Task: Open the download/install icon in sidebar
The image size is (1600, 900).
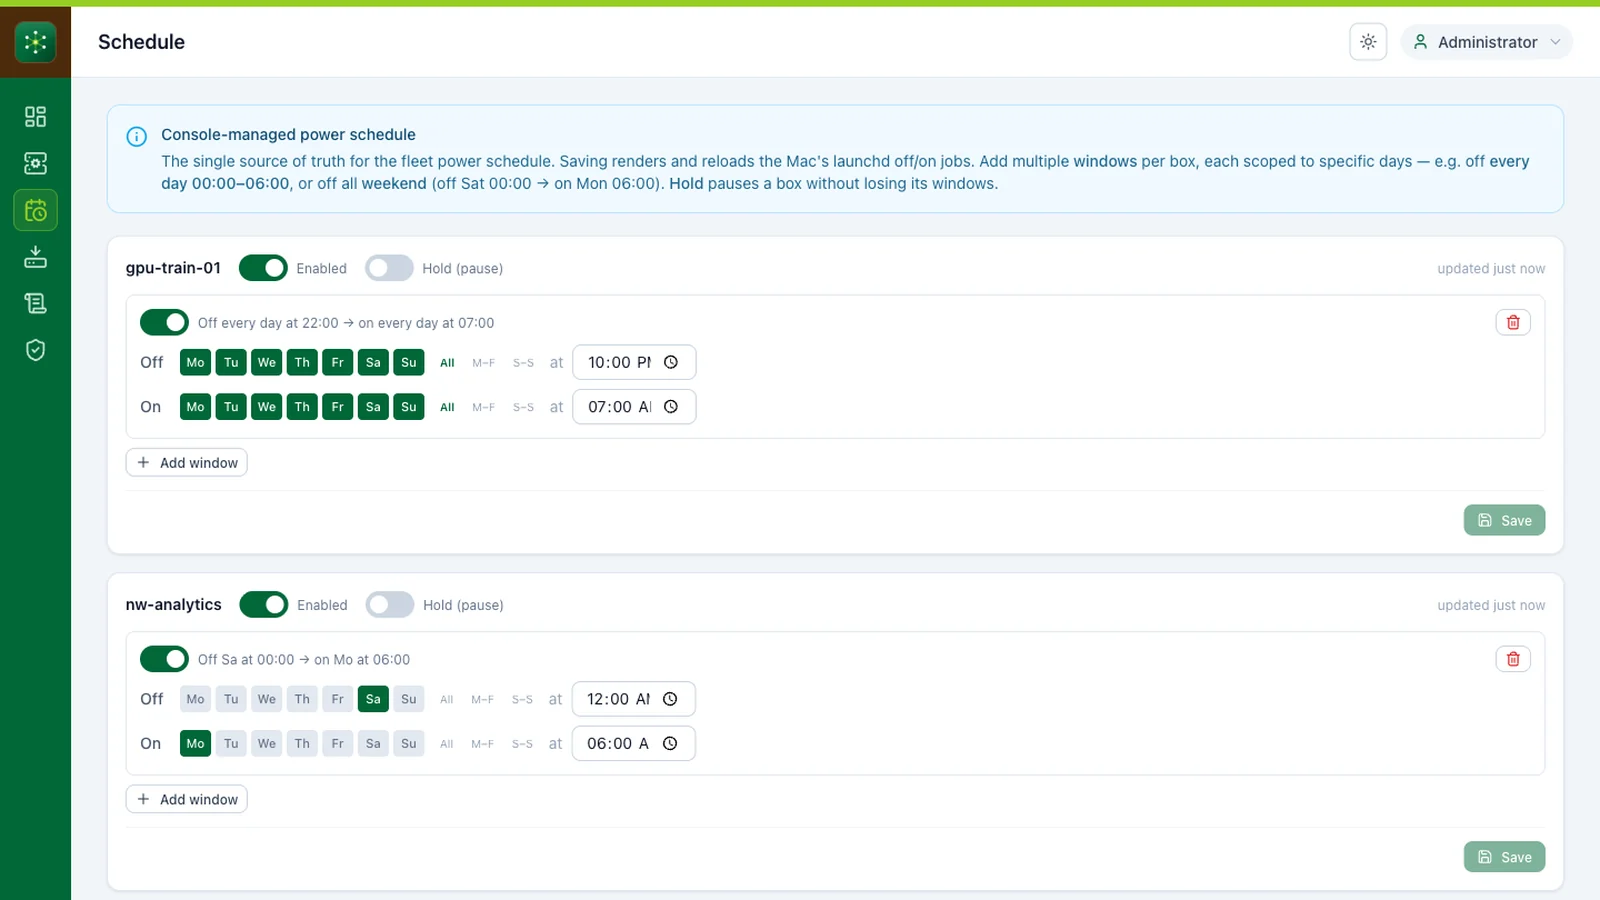Action: (35, 257)
